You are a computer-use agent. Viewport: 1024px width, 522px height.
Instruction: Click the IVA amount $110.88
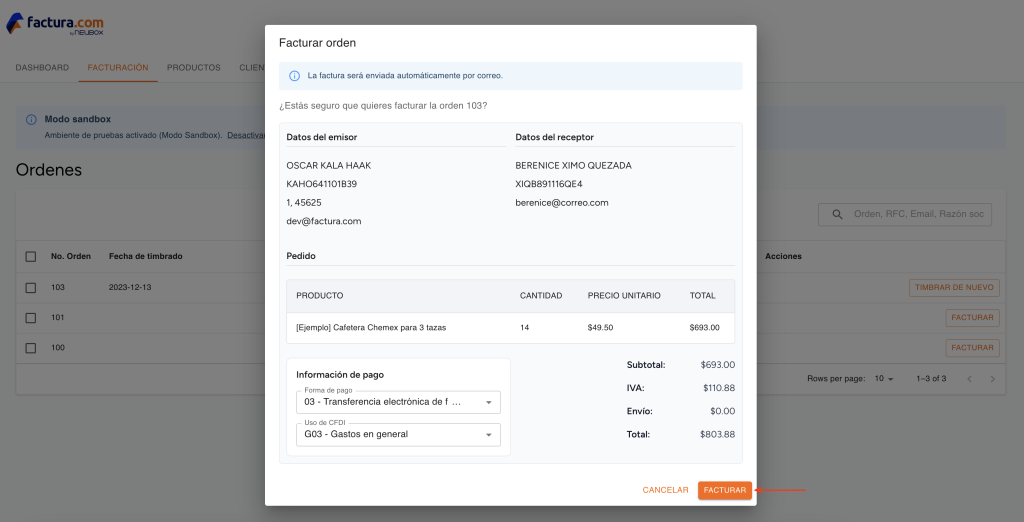[719, 388]
